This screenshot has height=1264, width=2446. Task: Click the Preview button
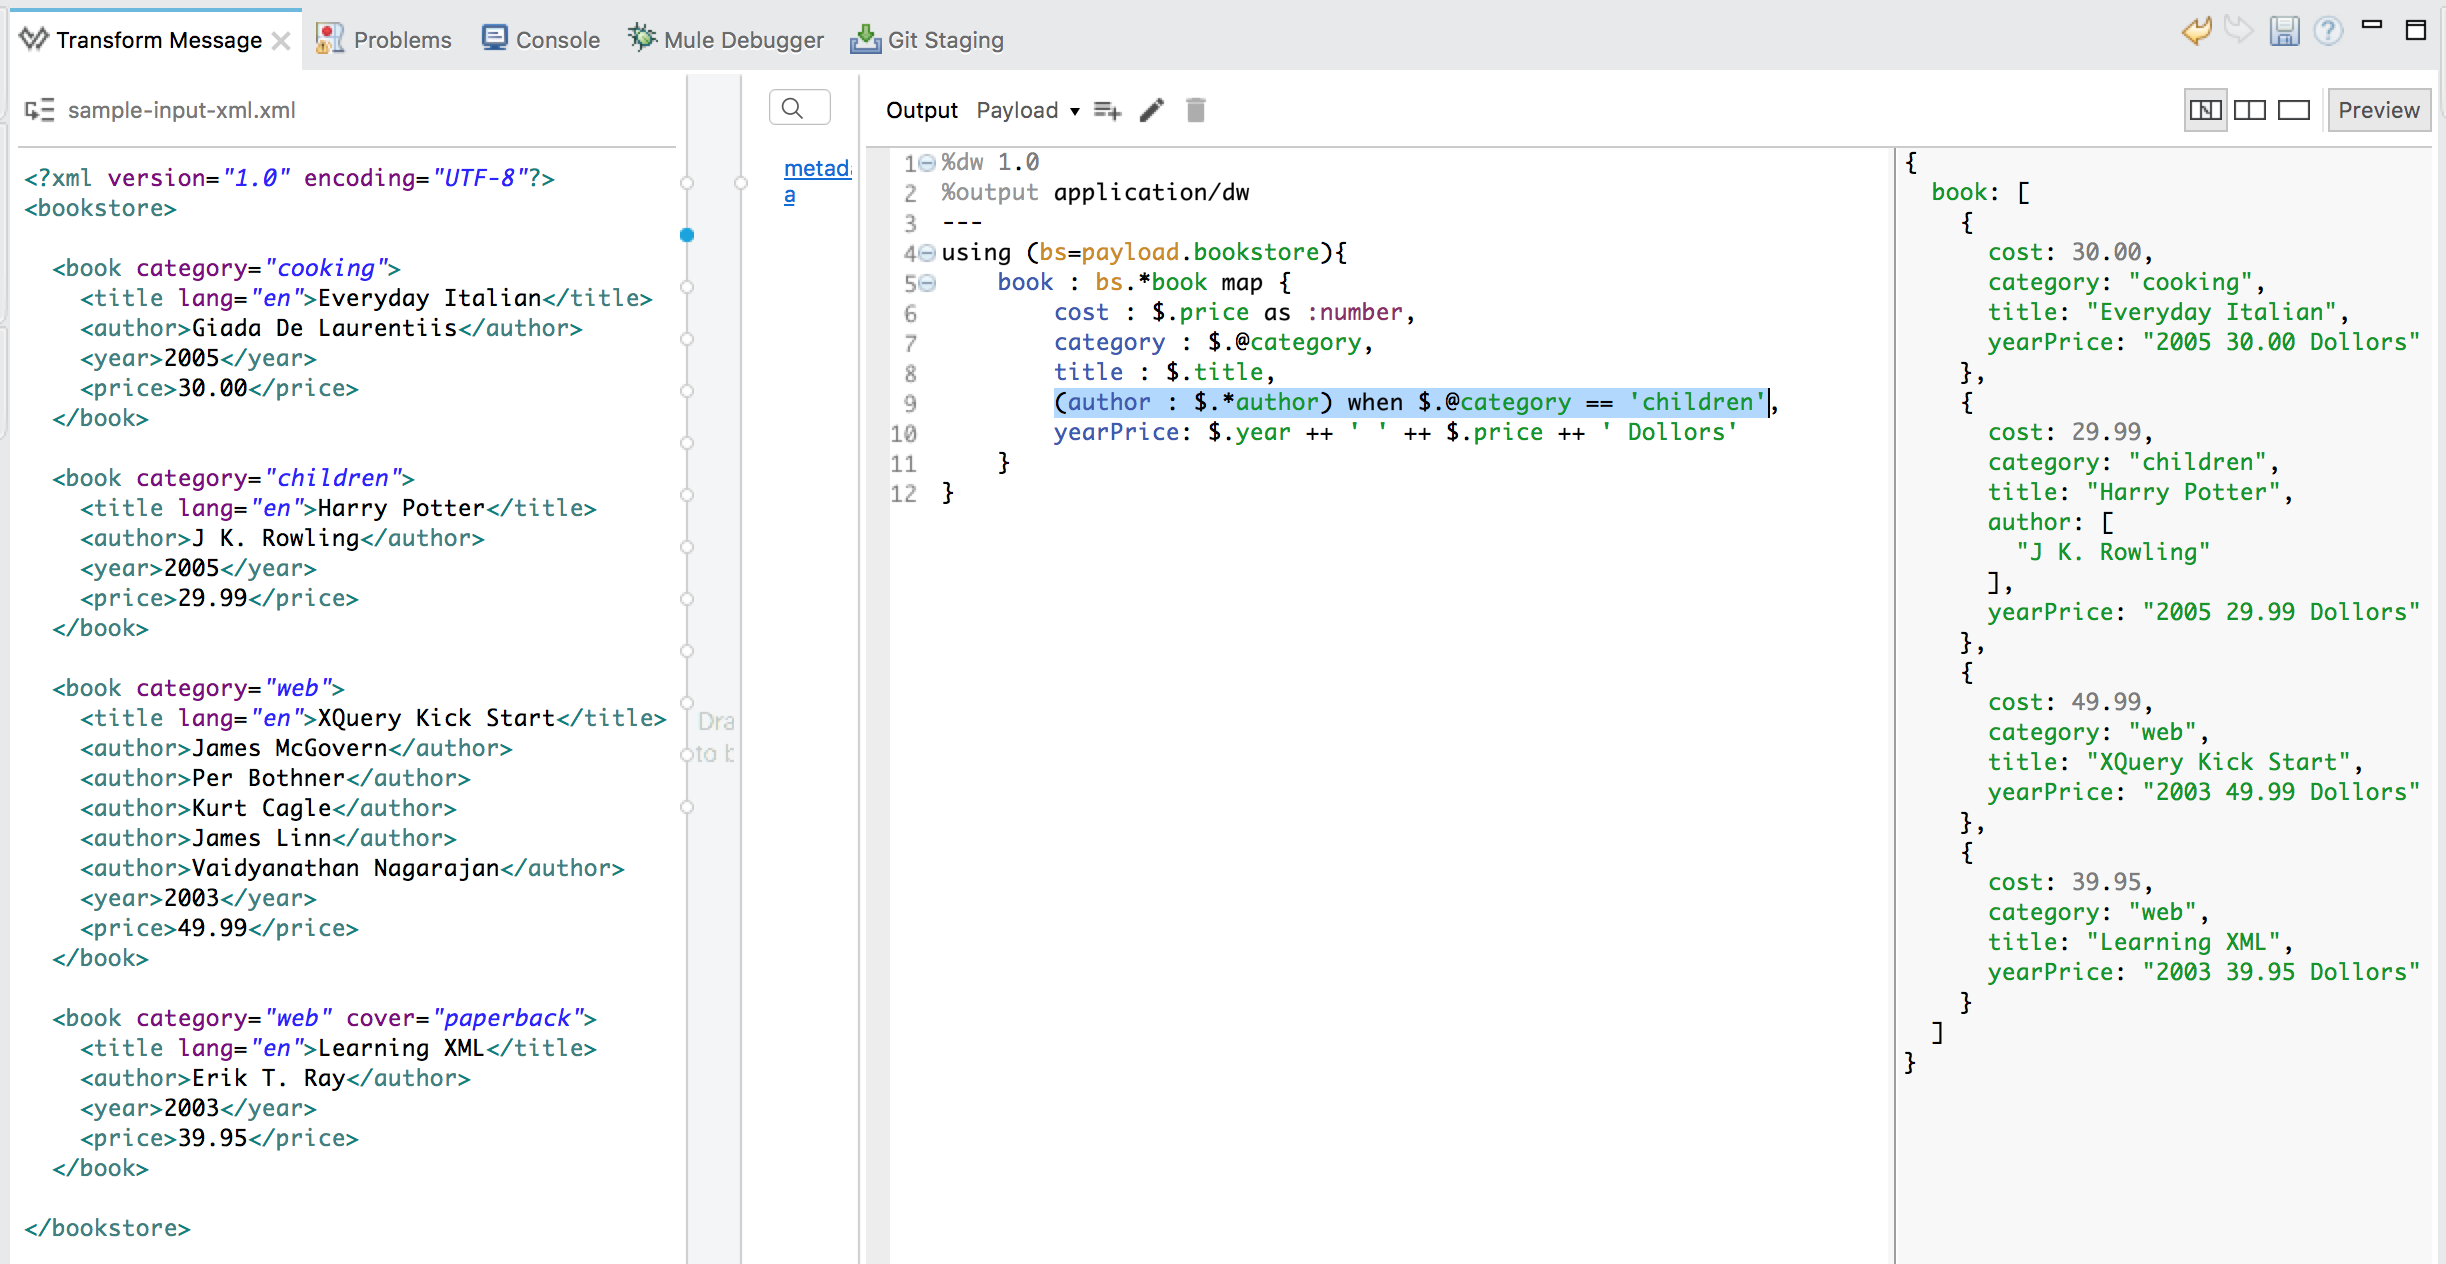tap(2378, 110)
